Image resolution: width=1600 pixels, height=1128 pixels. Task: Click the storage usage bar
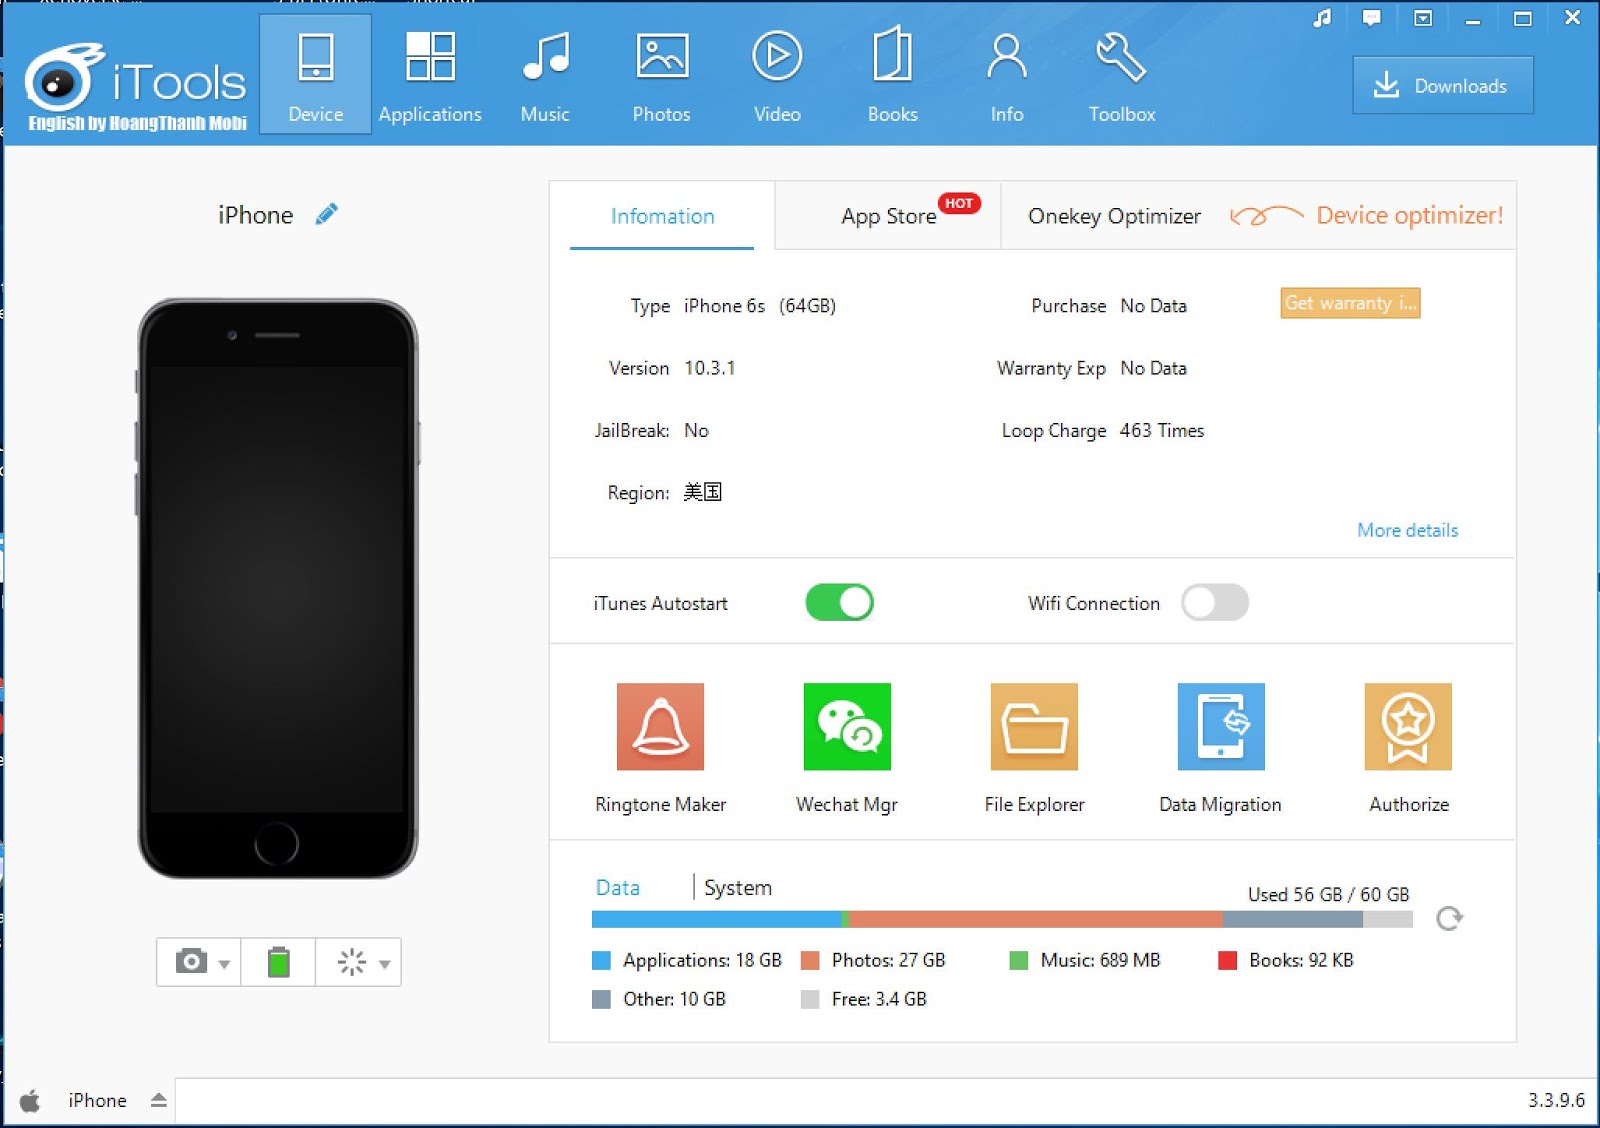[1000, 917]
